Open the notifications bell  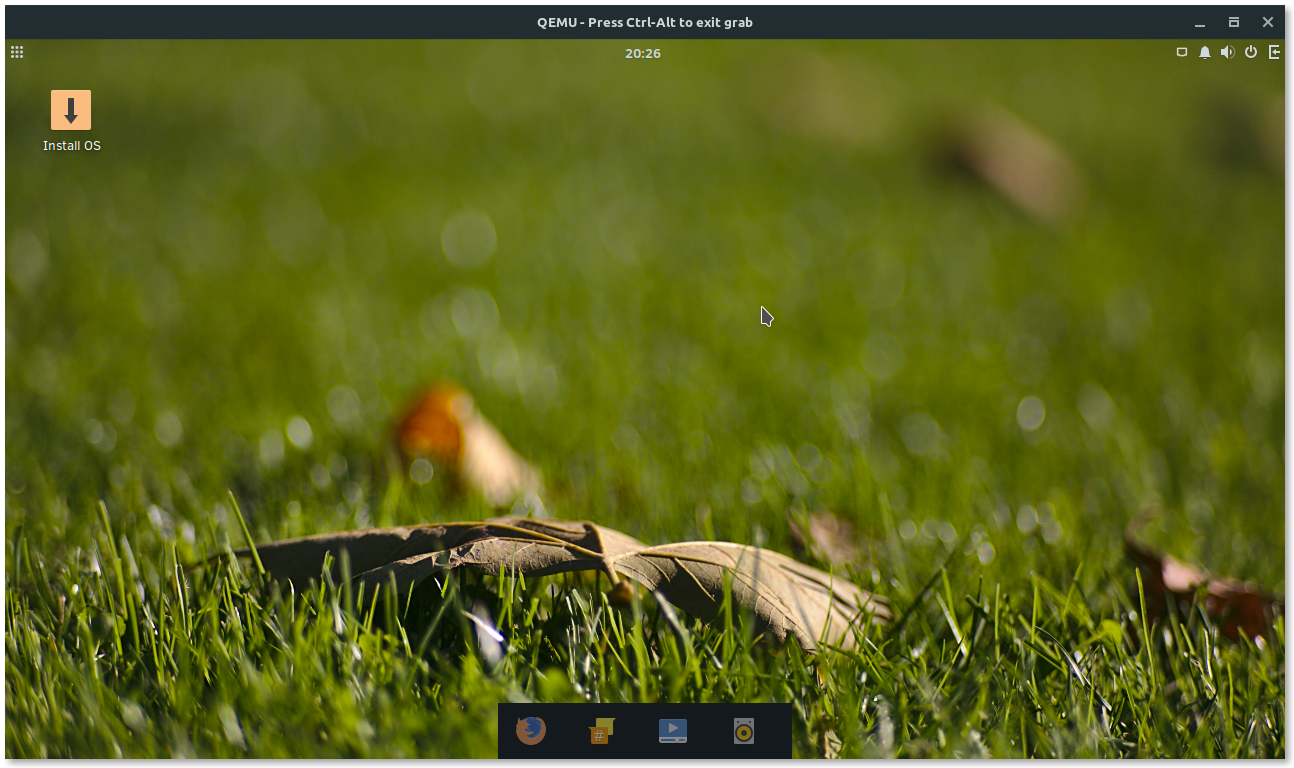1205,52
